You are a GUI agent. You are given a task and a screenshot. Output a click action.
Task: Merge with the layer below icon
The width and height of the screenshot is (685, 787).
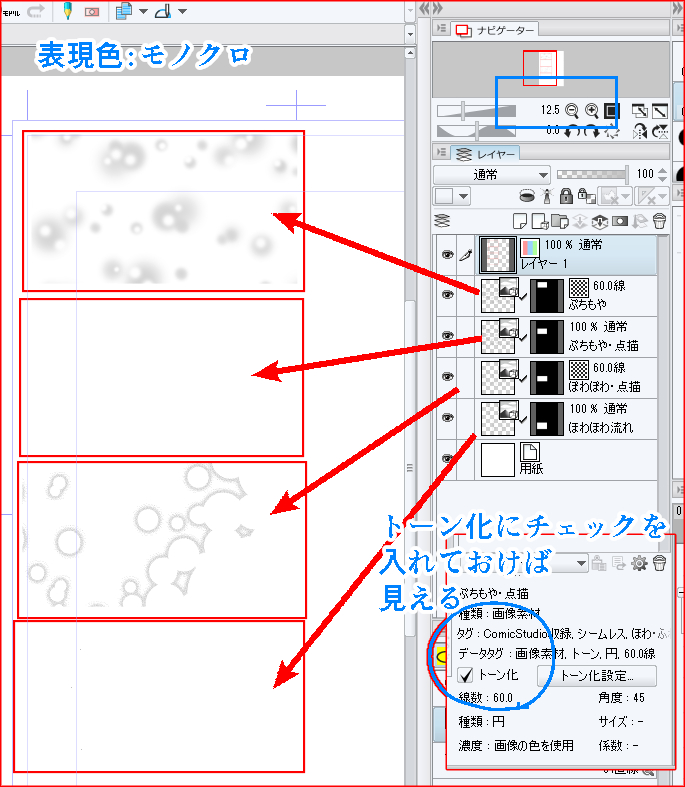pos(600,221)
